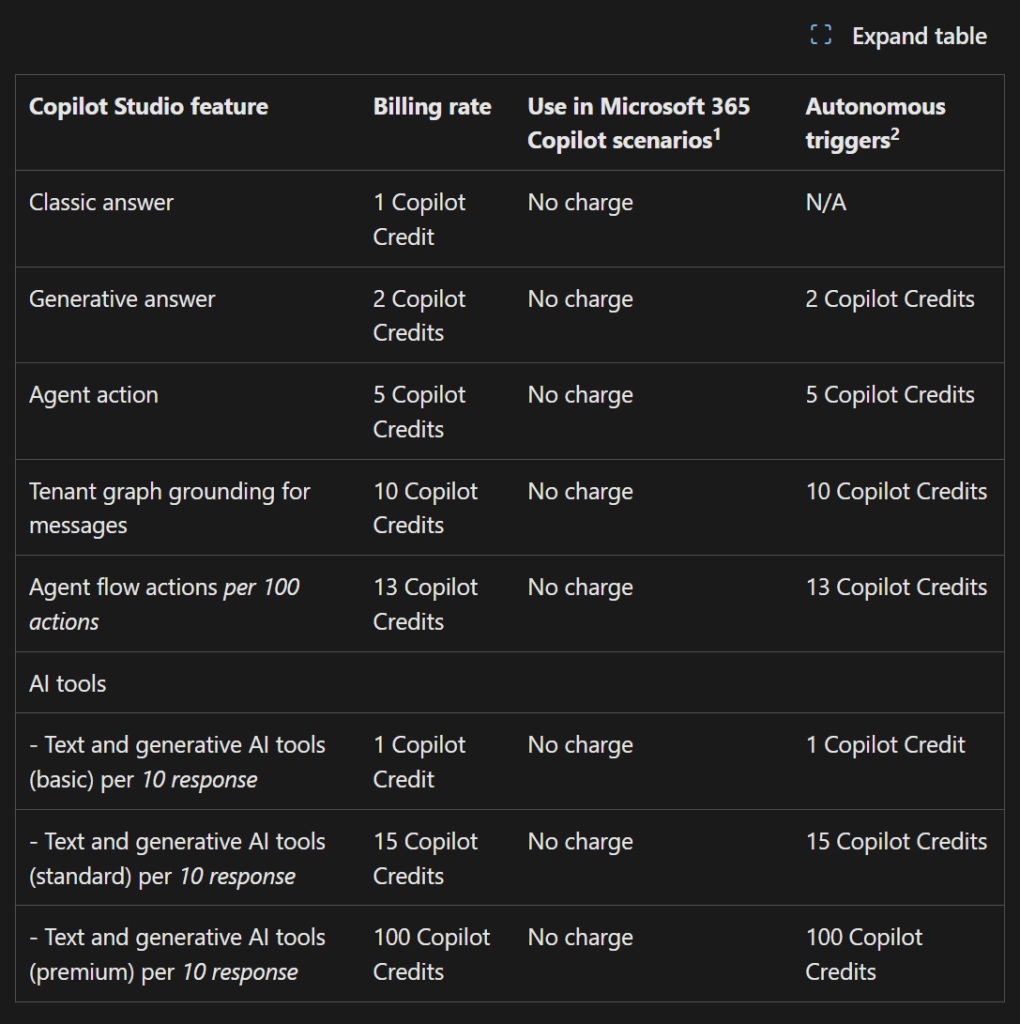Image resolution: width=1020 pixels, height=1024 pixels.
Task: Click the Billing rate column header
Action: pos(432,106)
